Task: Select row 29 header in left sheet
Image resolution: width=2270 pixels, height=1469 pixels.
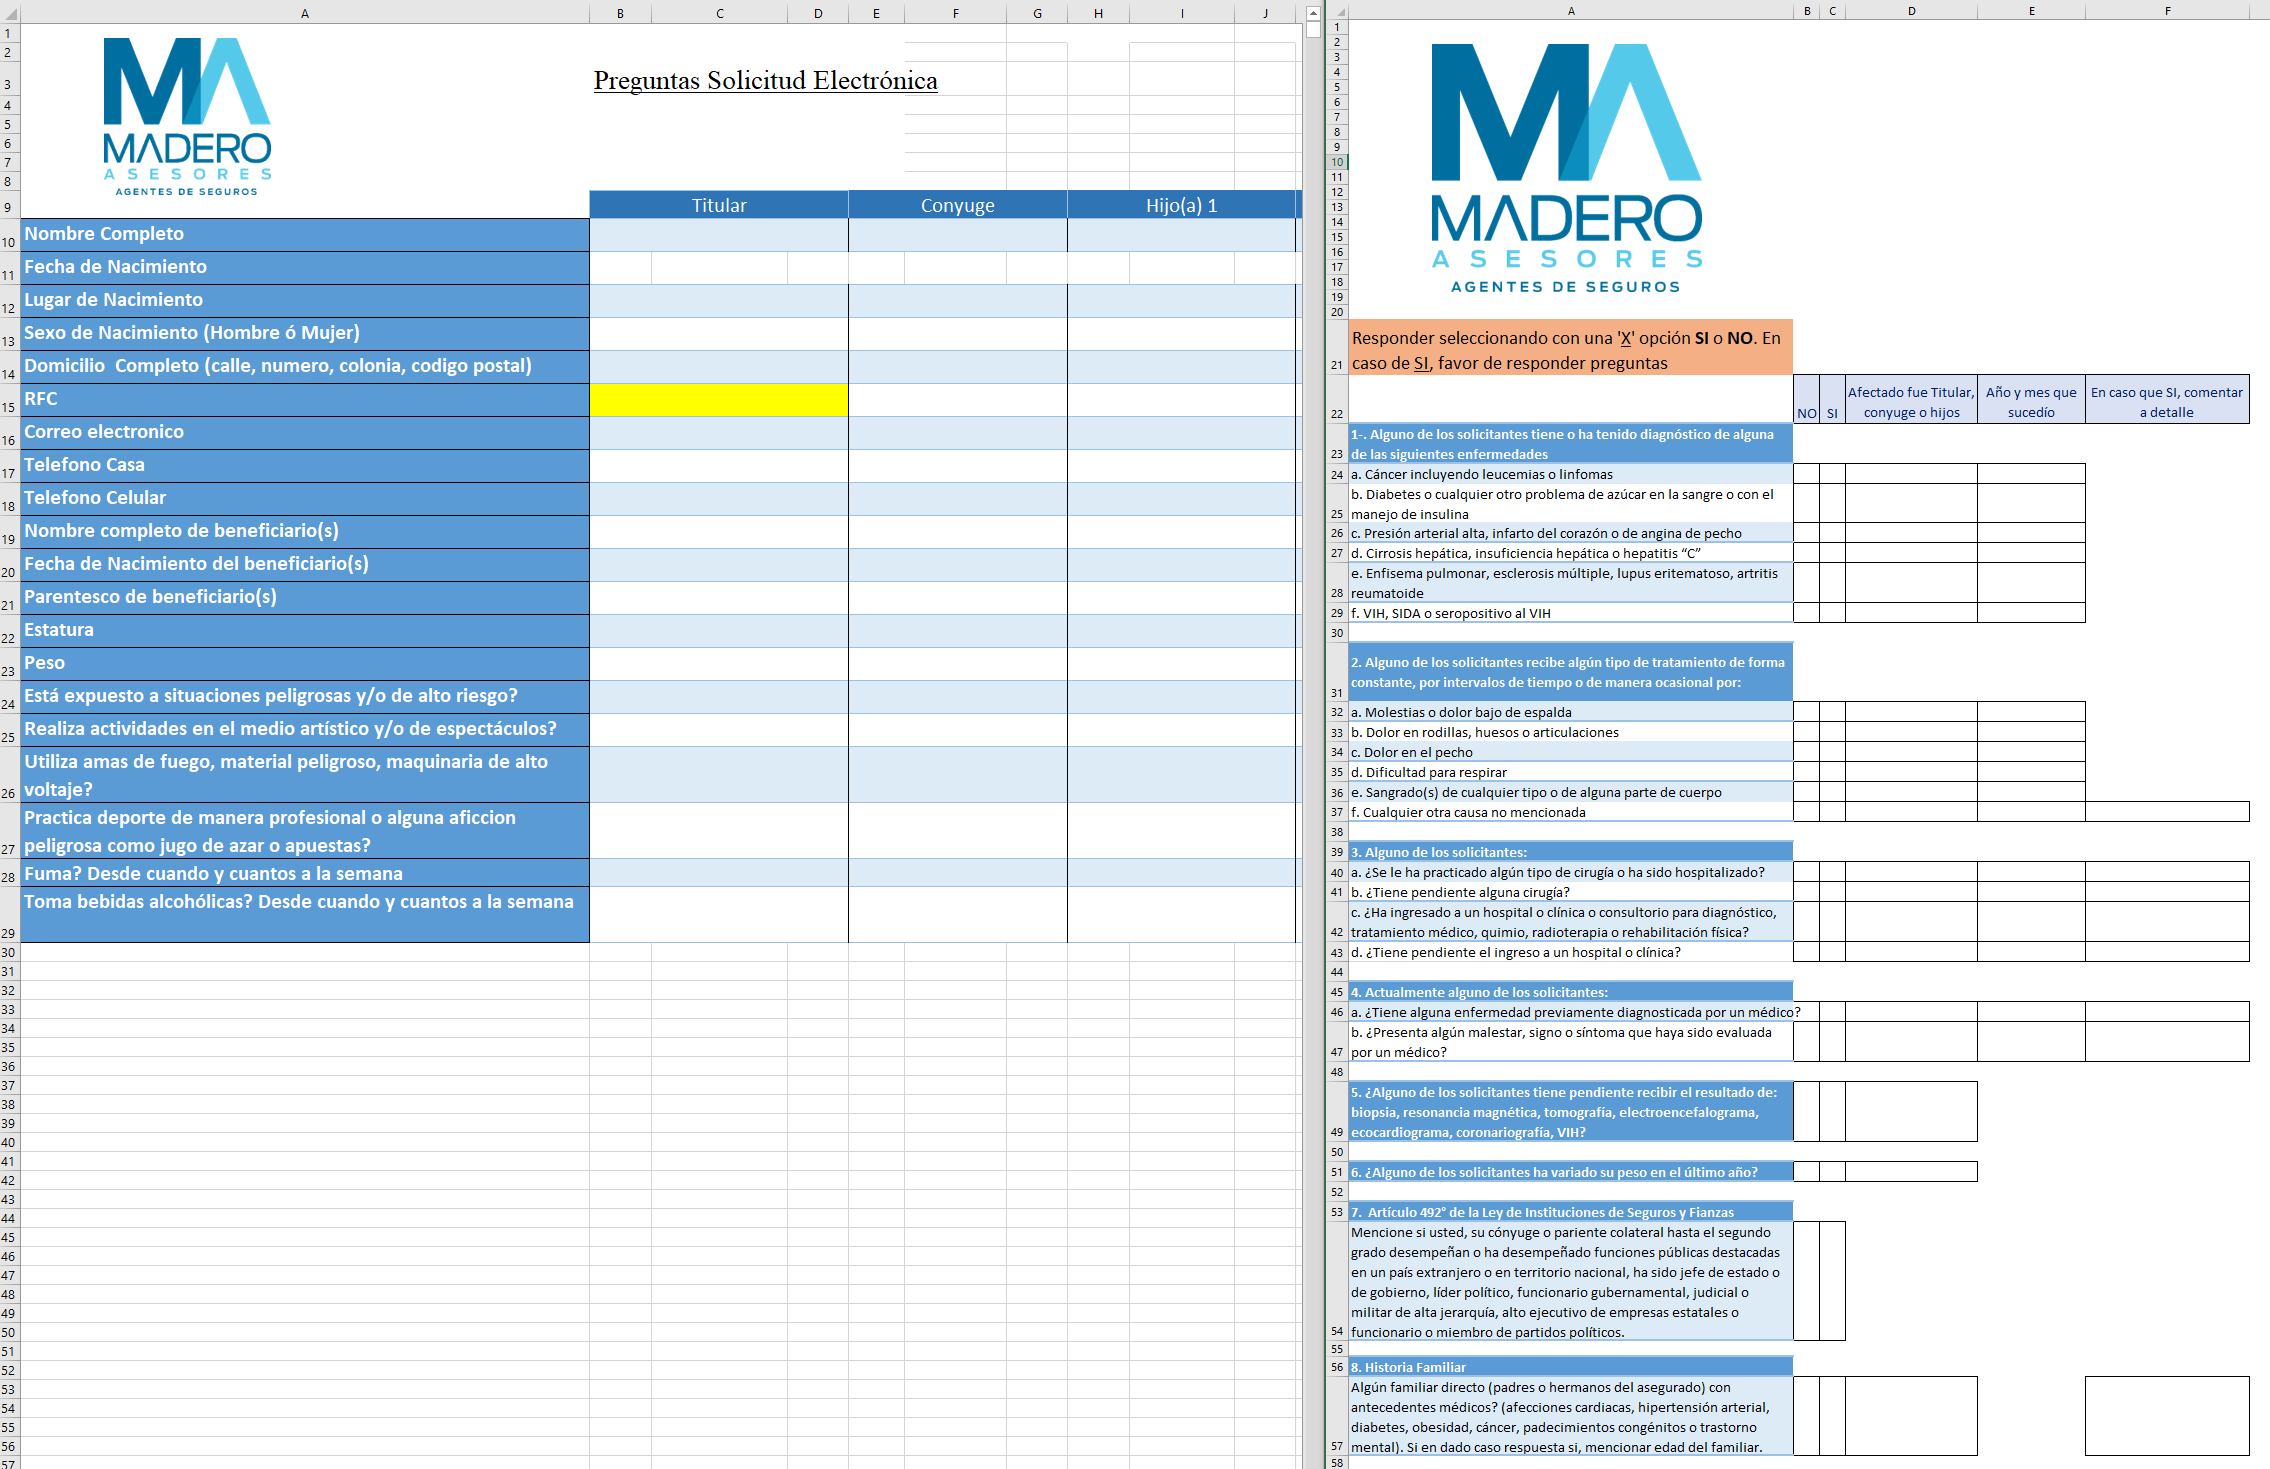Action: (x=9, y=915)
